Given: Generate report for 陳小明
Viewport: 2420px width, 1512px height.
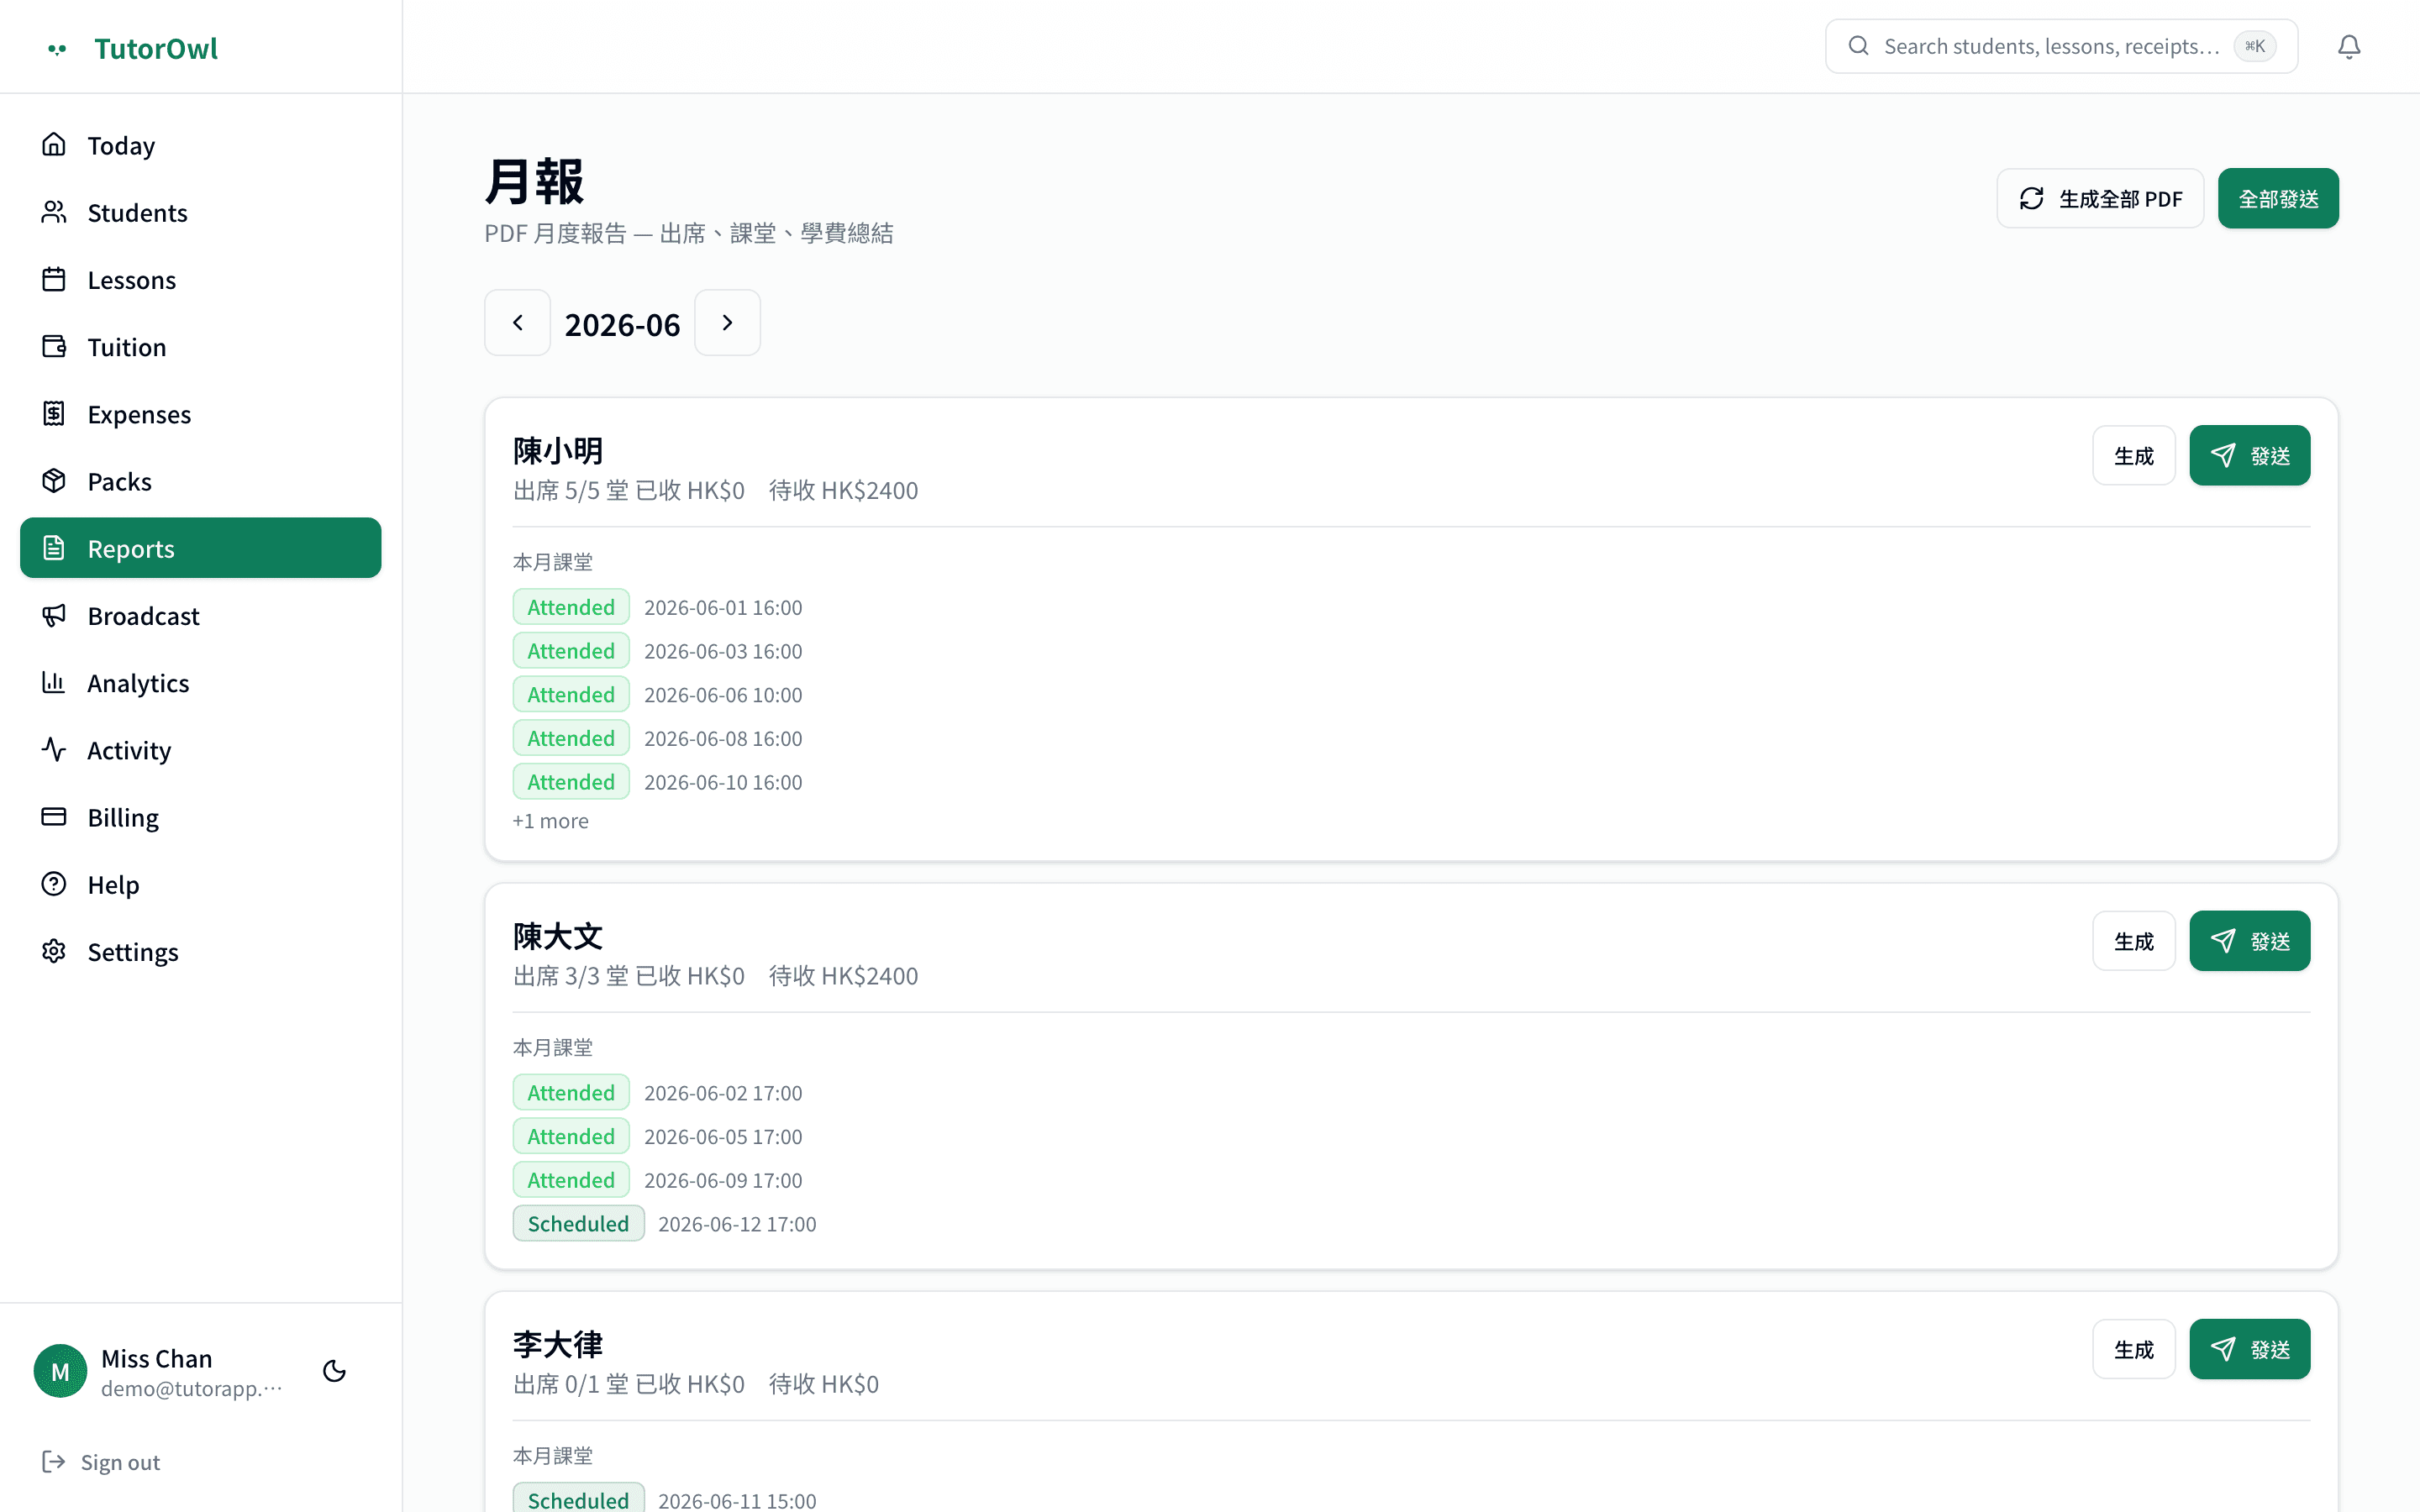Looking at the screenshot, I should pyautogui.click(x=2134, y=455).
